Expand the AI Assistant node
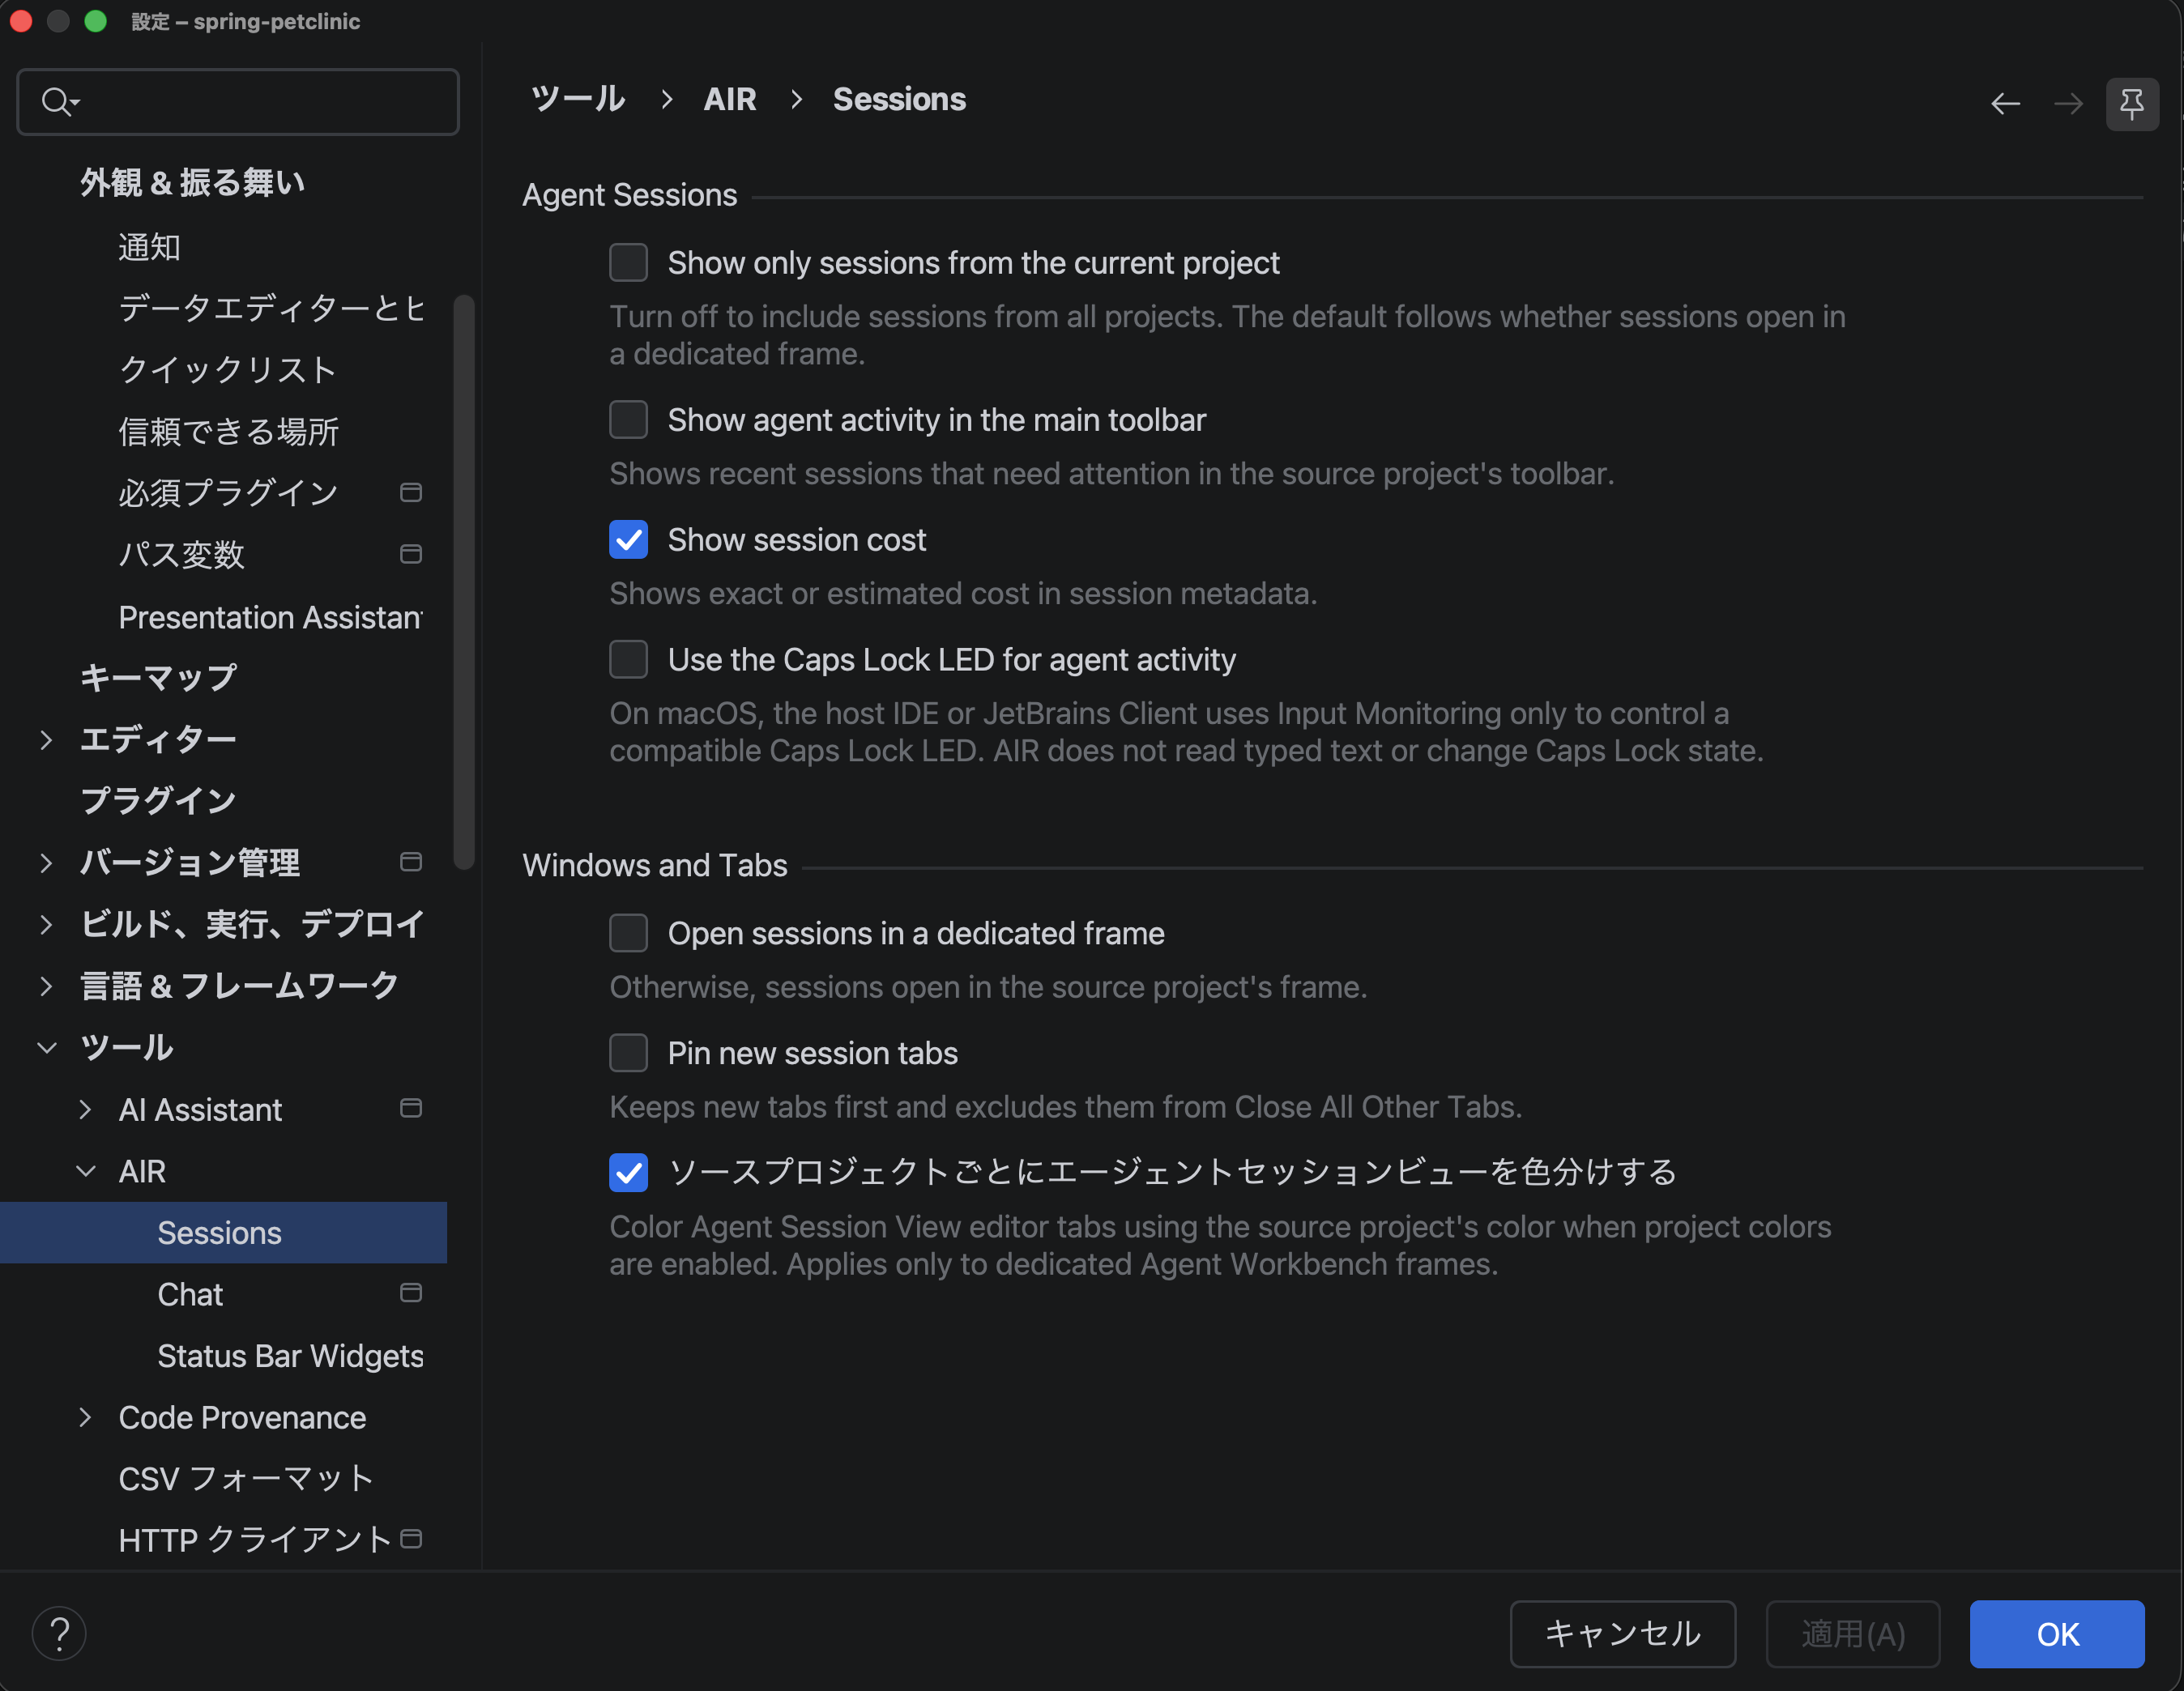The height and width of the screenshot is (1691, 2184). pyautogui.click(x=85, y=1110)
